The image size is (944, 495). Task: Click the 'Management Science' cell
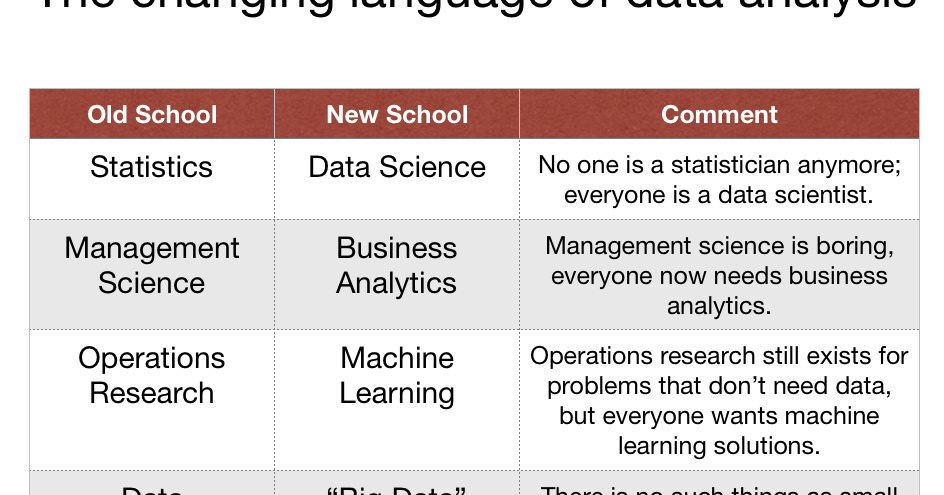pos(152,265)
